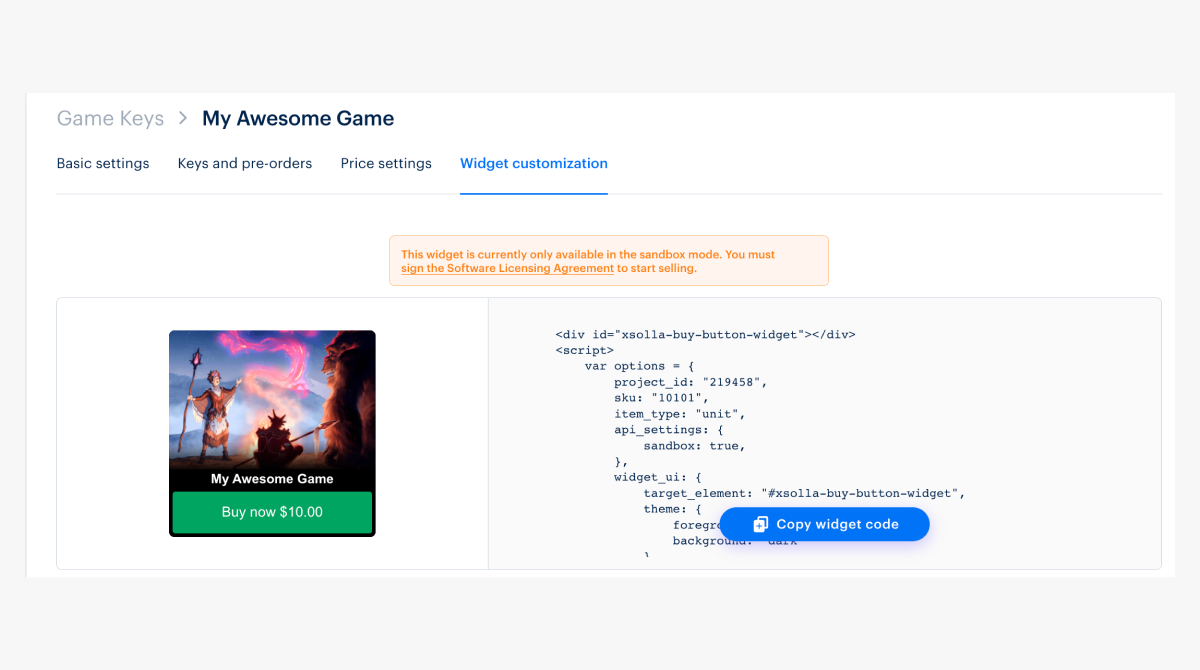
Task: Click the My Awesome Game page heading
Action: [298, 118]
